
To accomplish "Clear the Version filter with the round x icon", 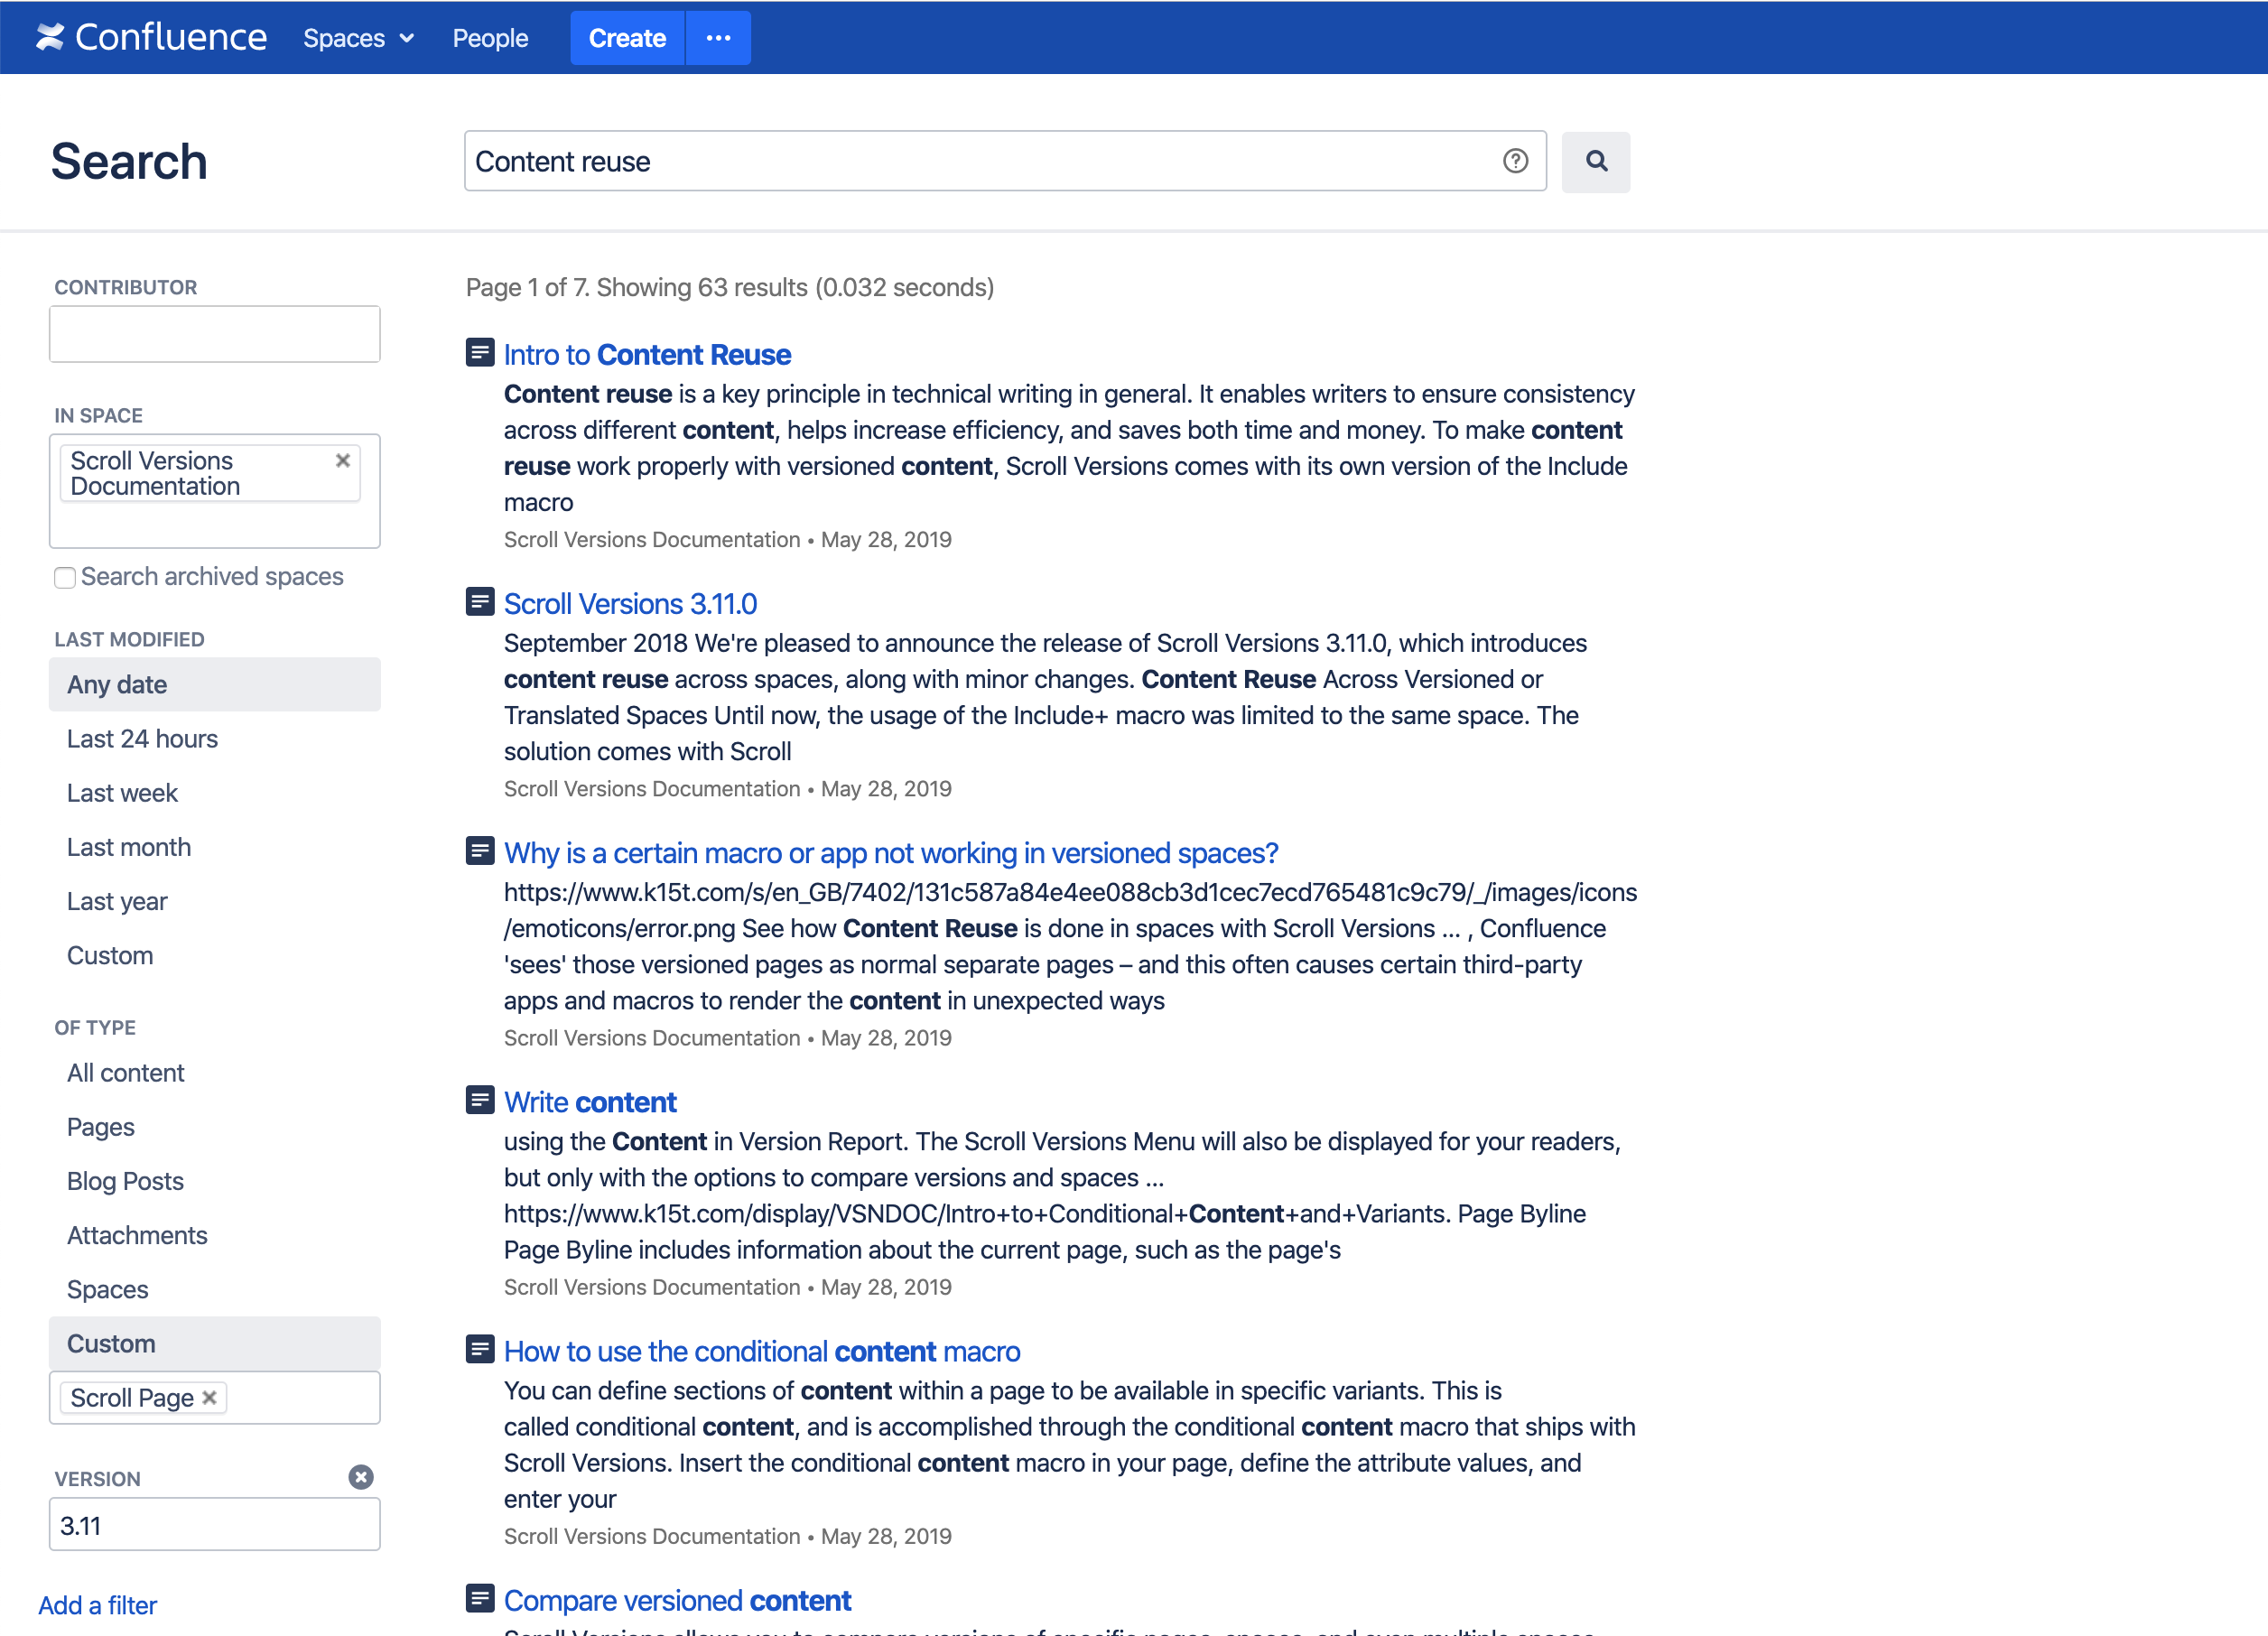I will (361, 1476).
